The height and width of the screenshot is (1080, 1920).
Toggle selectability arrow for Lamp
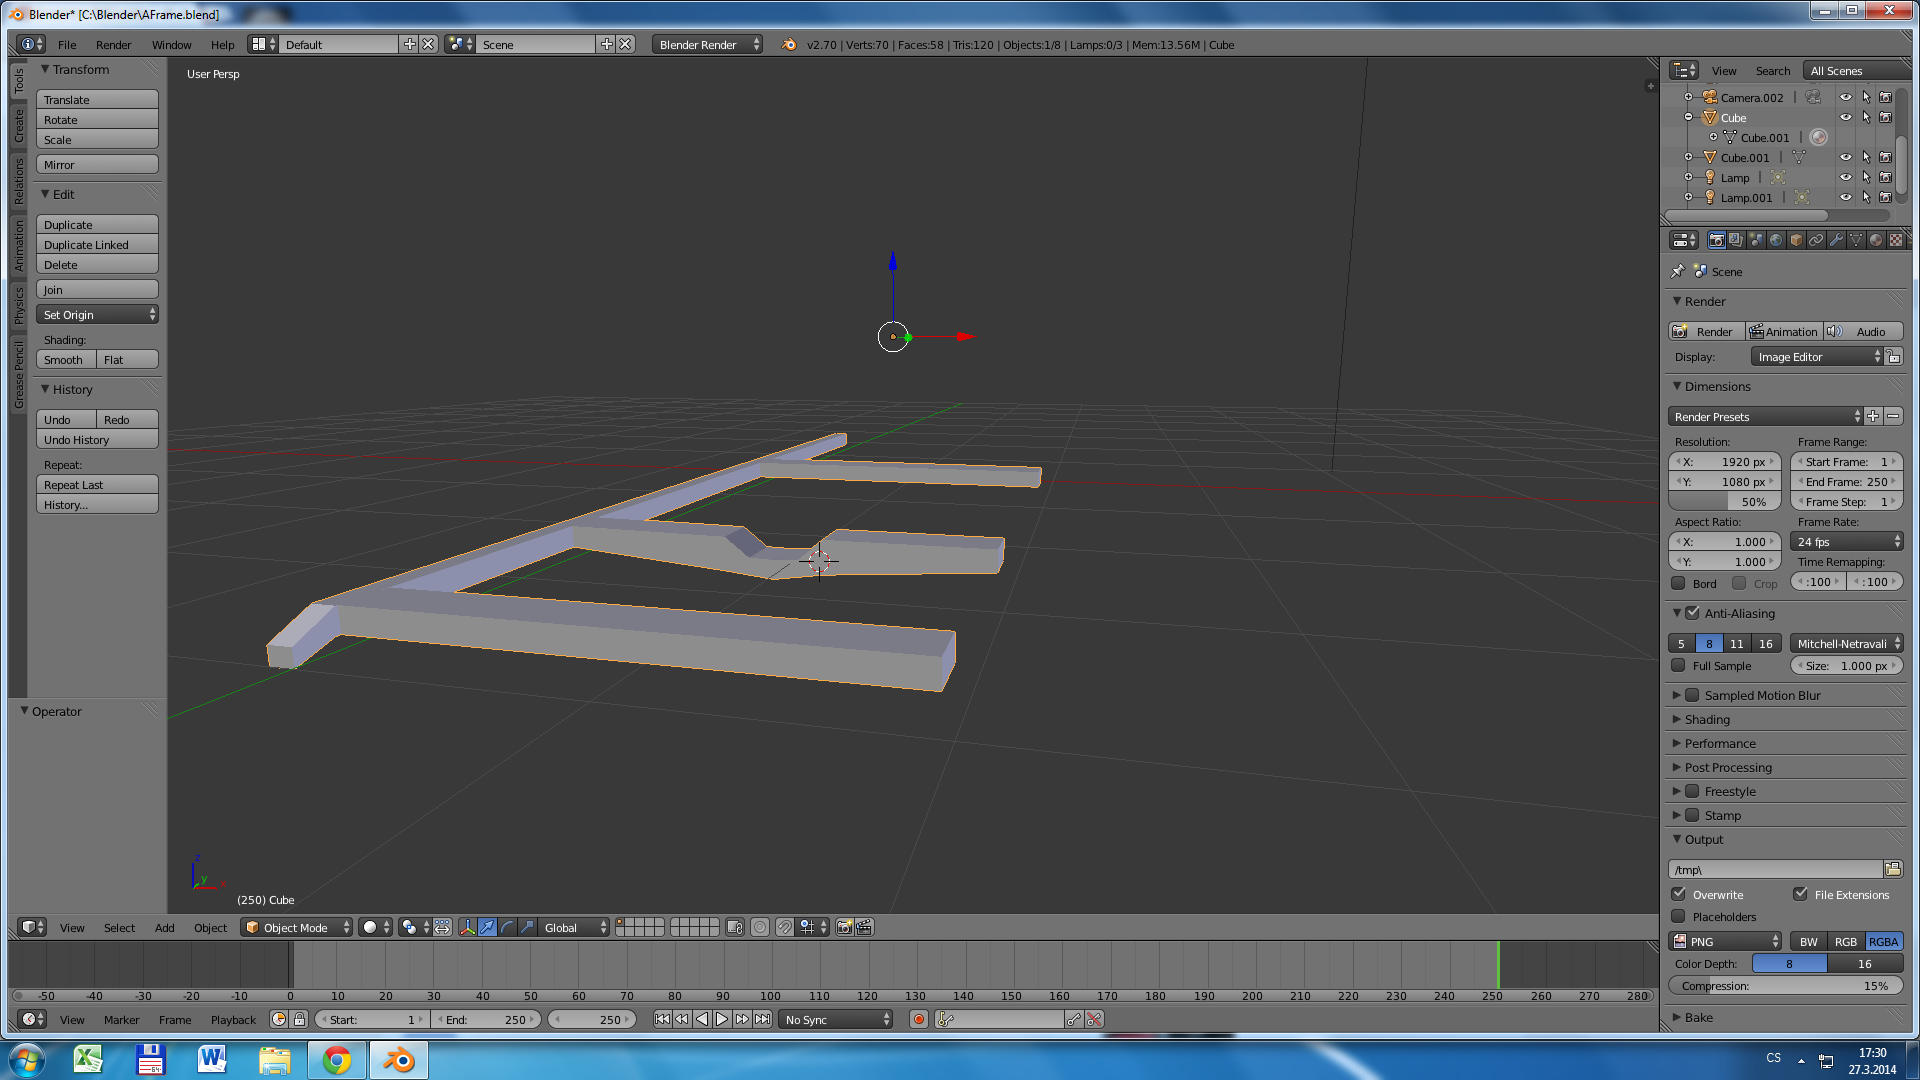[1866, 177]
